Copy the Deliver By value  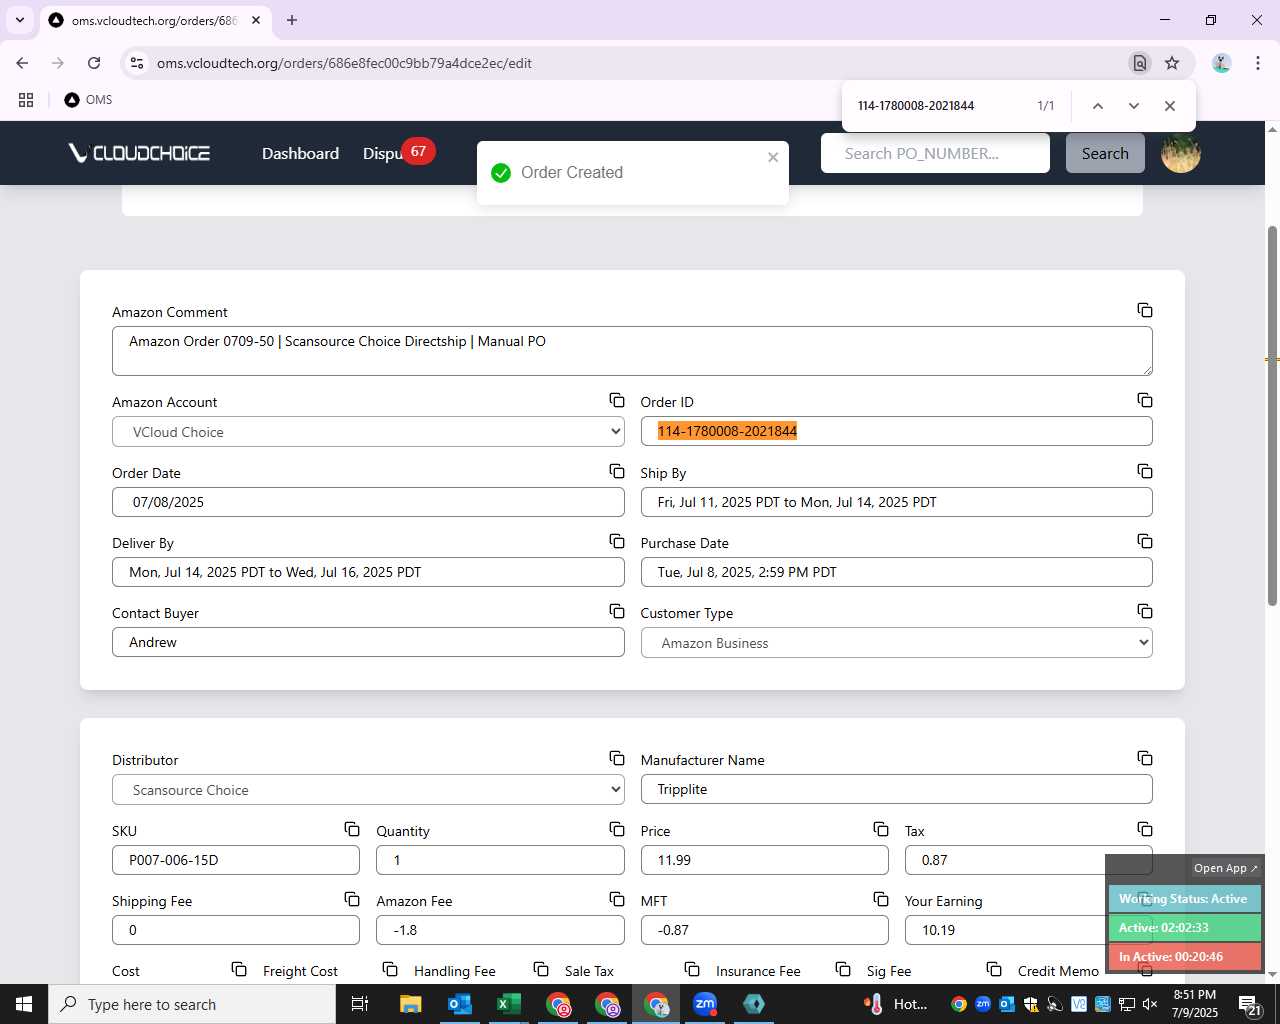tap(617, 541)
